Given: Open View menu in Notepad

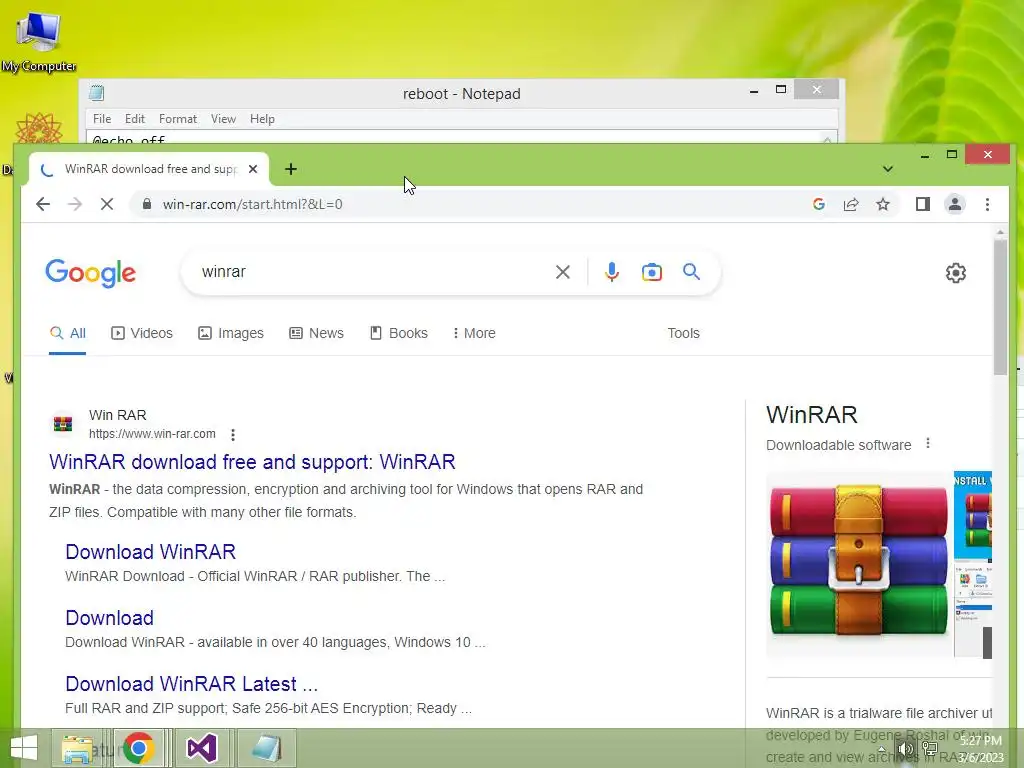Looking at the screenshot, I should (223, 119).
